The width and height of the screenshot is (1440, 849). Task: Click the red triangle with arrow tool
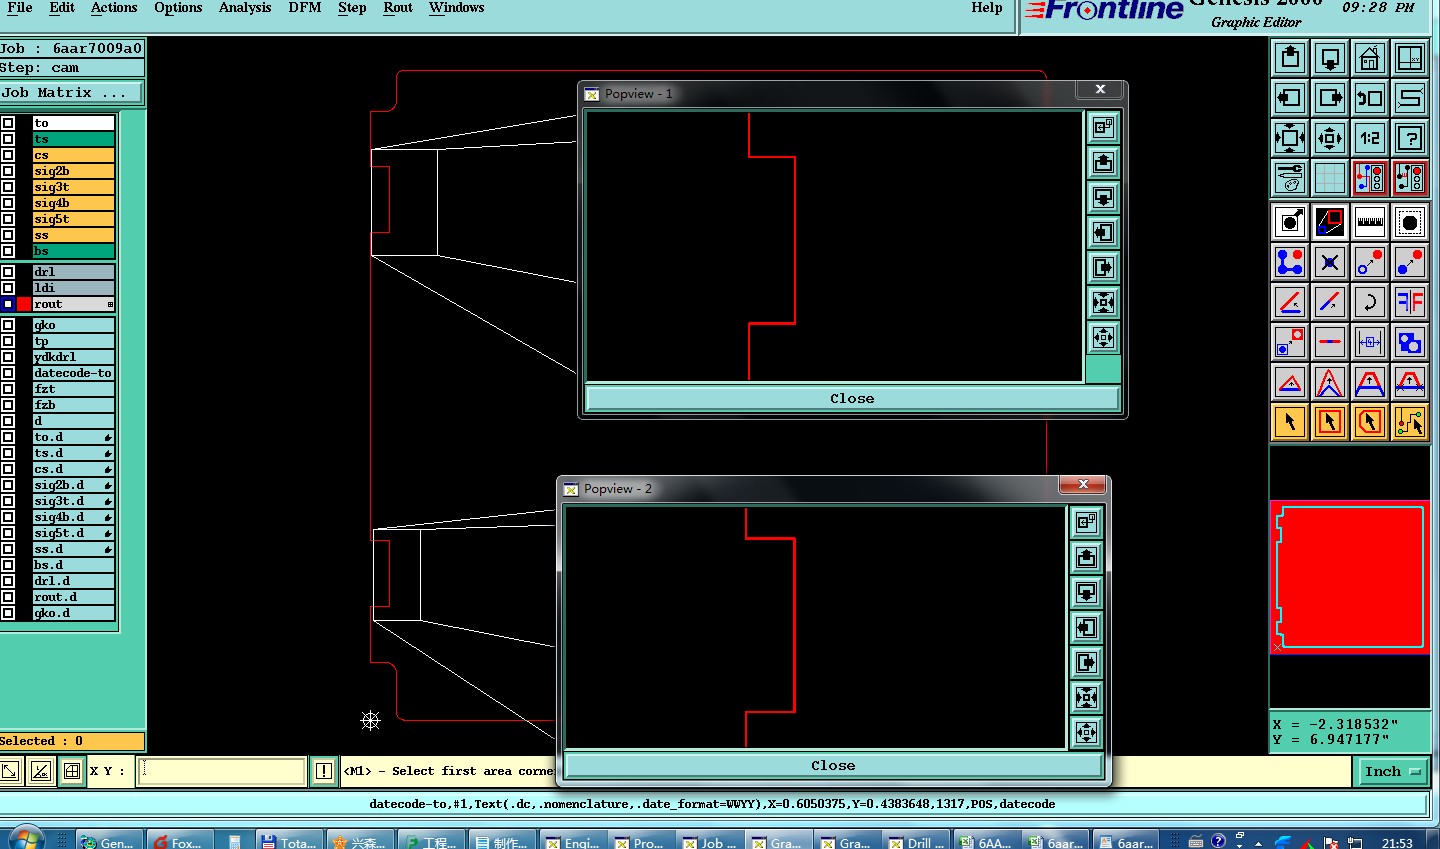[x=1290, y=382]
